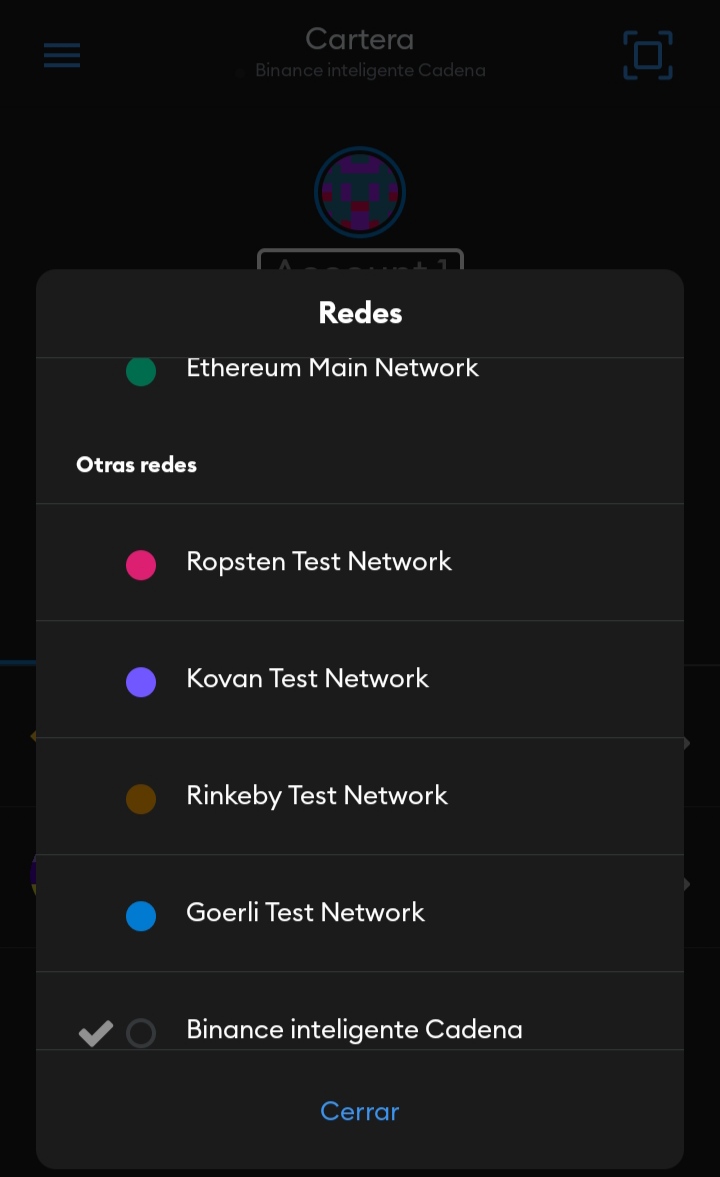Screen dimensions: 720x1177
Task: Select the green Ethereum Main Network dot
Action: click(x=141, y=371)
